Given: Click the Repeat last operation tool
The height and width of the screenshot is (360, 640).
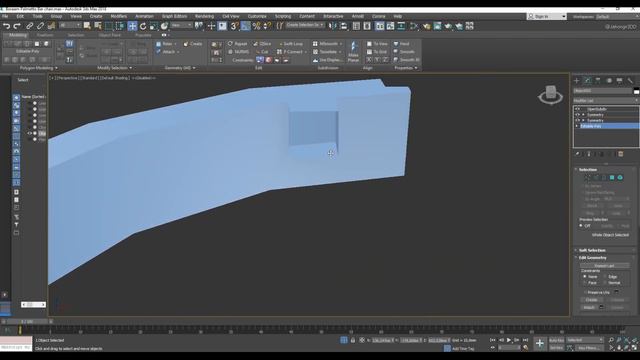Looking at the screenshot, I should coord(237,44).
